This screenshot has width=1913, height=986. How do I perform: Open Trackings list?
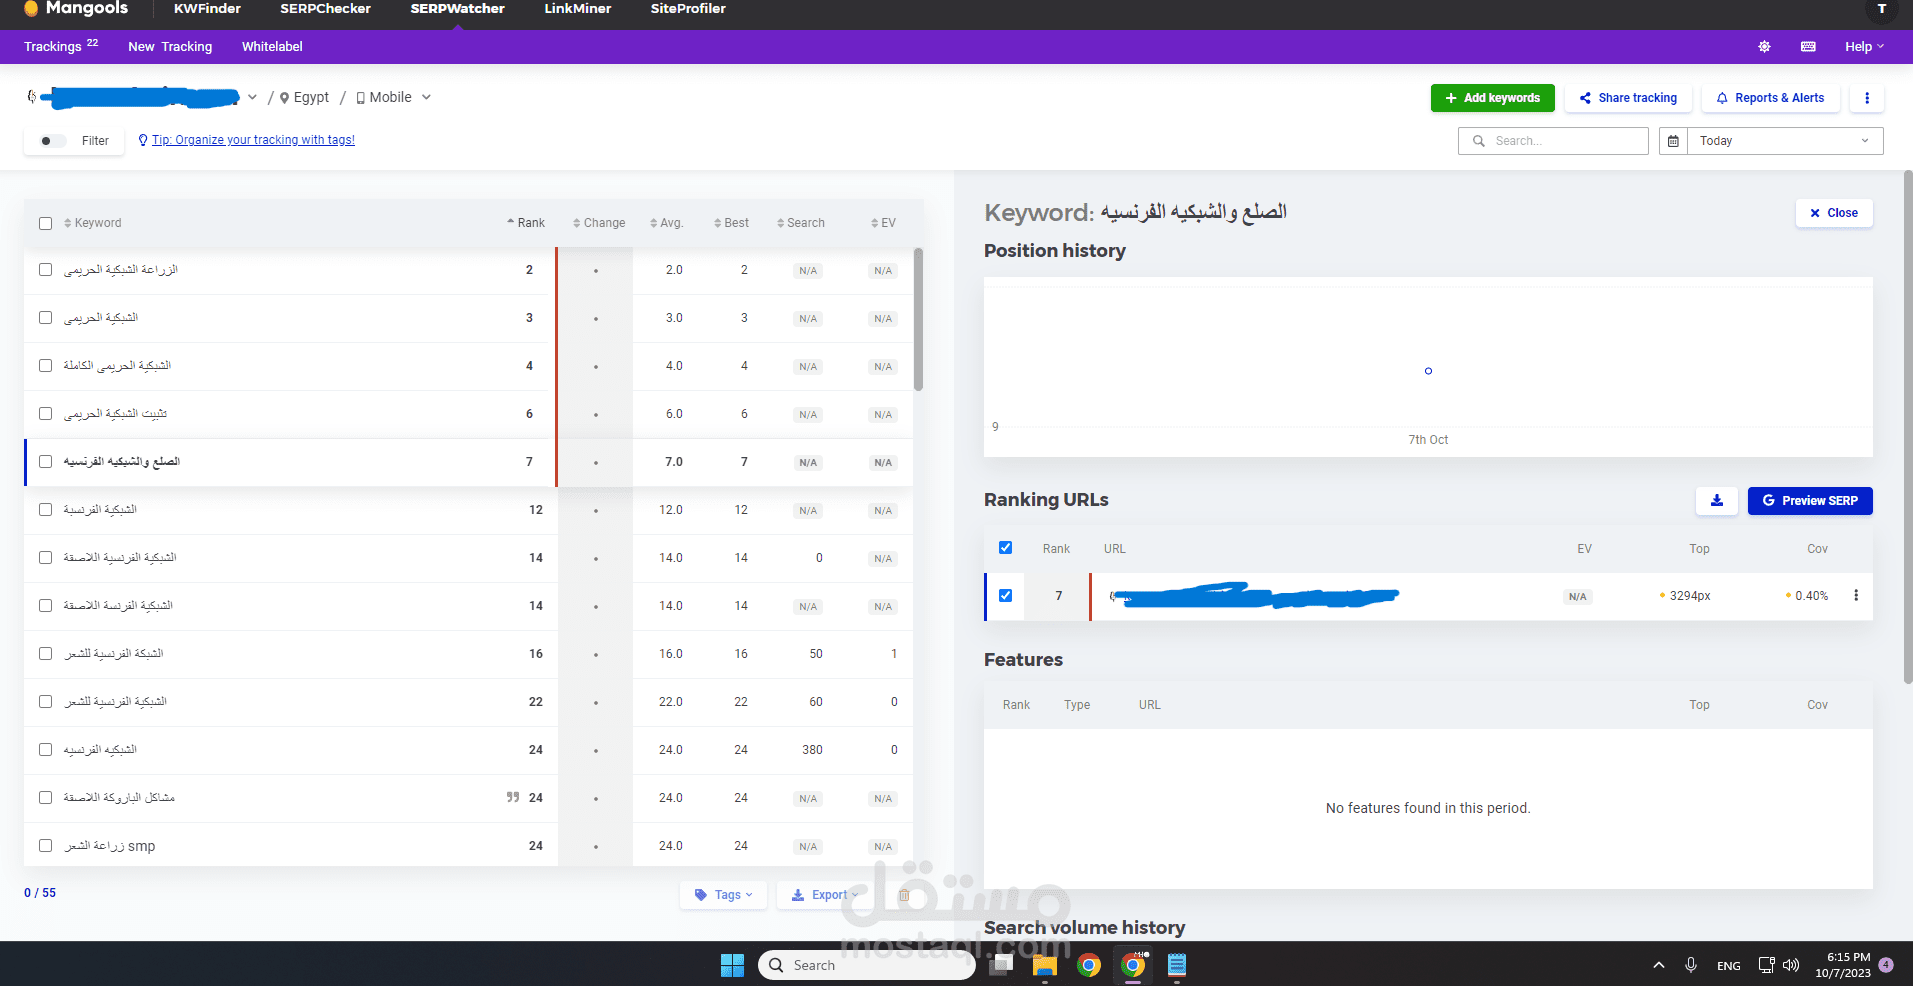coord(60,47)
